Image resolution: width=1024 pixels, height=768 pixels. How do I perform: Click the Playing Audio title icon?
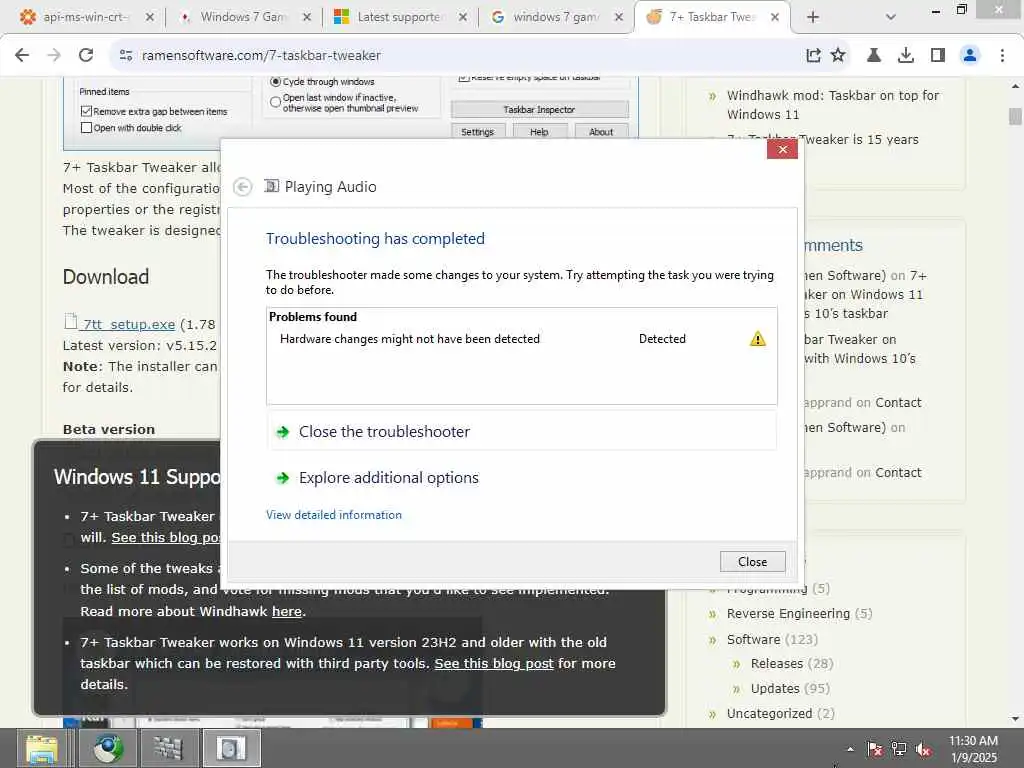point(271,187)
